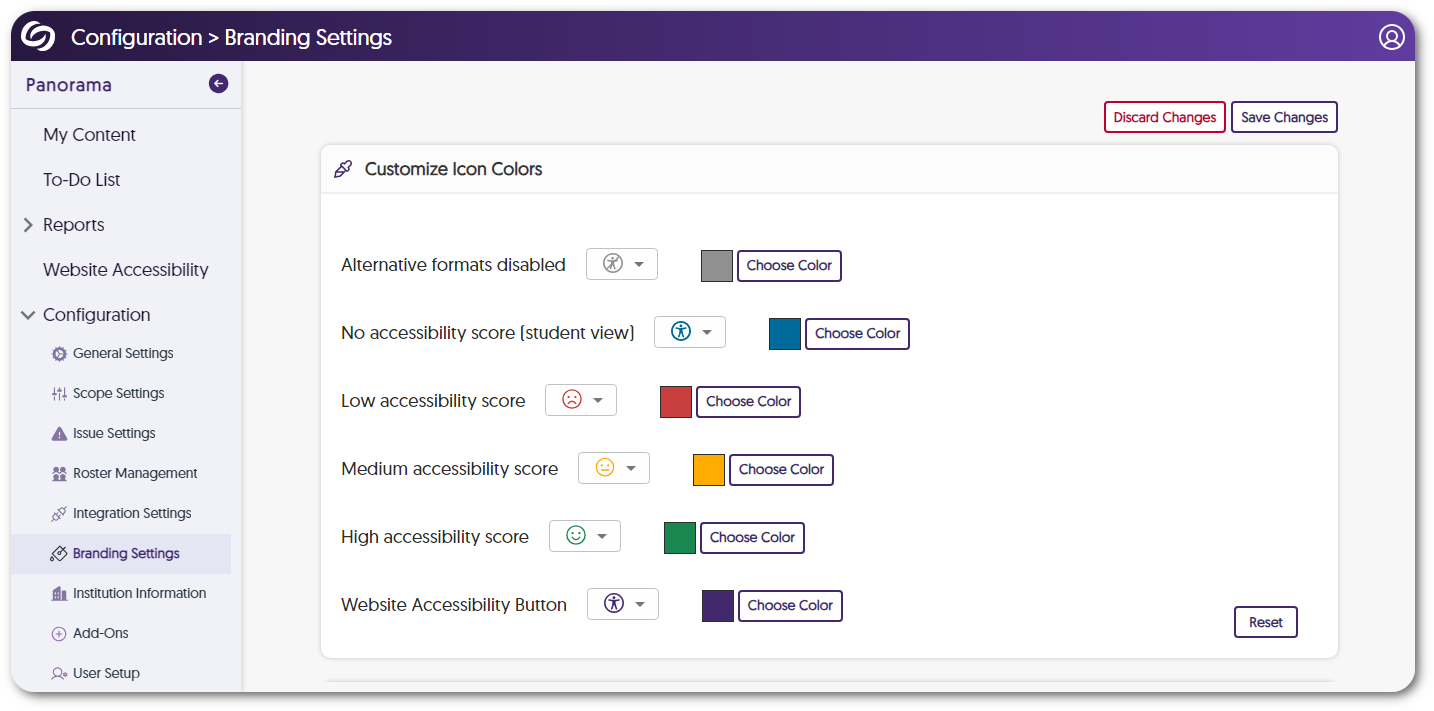Click the orange Medium accessibility score swatch
This screenshot has width=1434, height=711.
point(709,470)
